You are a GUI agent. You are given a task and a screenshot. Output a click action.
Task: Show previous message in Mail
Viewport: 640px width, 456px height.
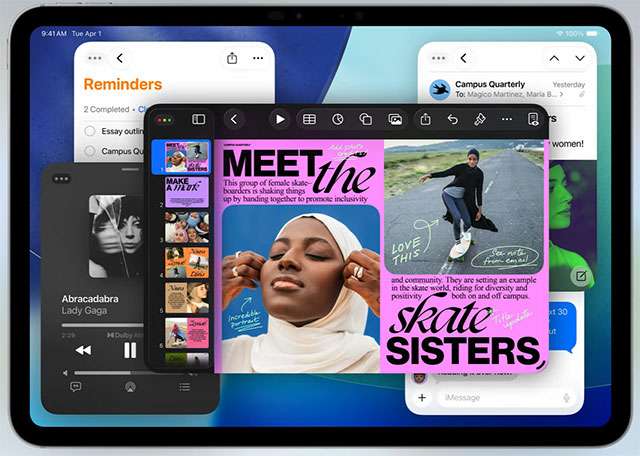pos(554,58)
